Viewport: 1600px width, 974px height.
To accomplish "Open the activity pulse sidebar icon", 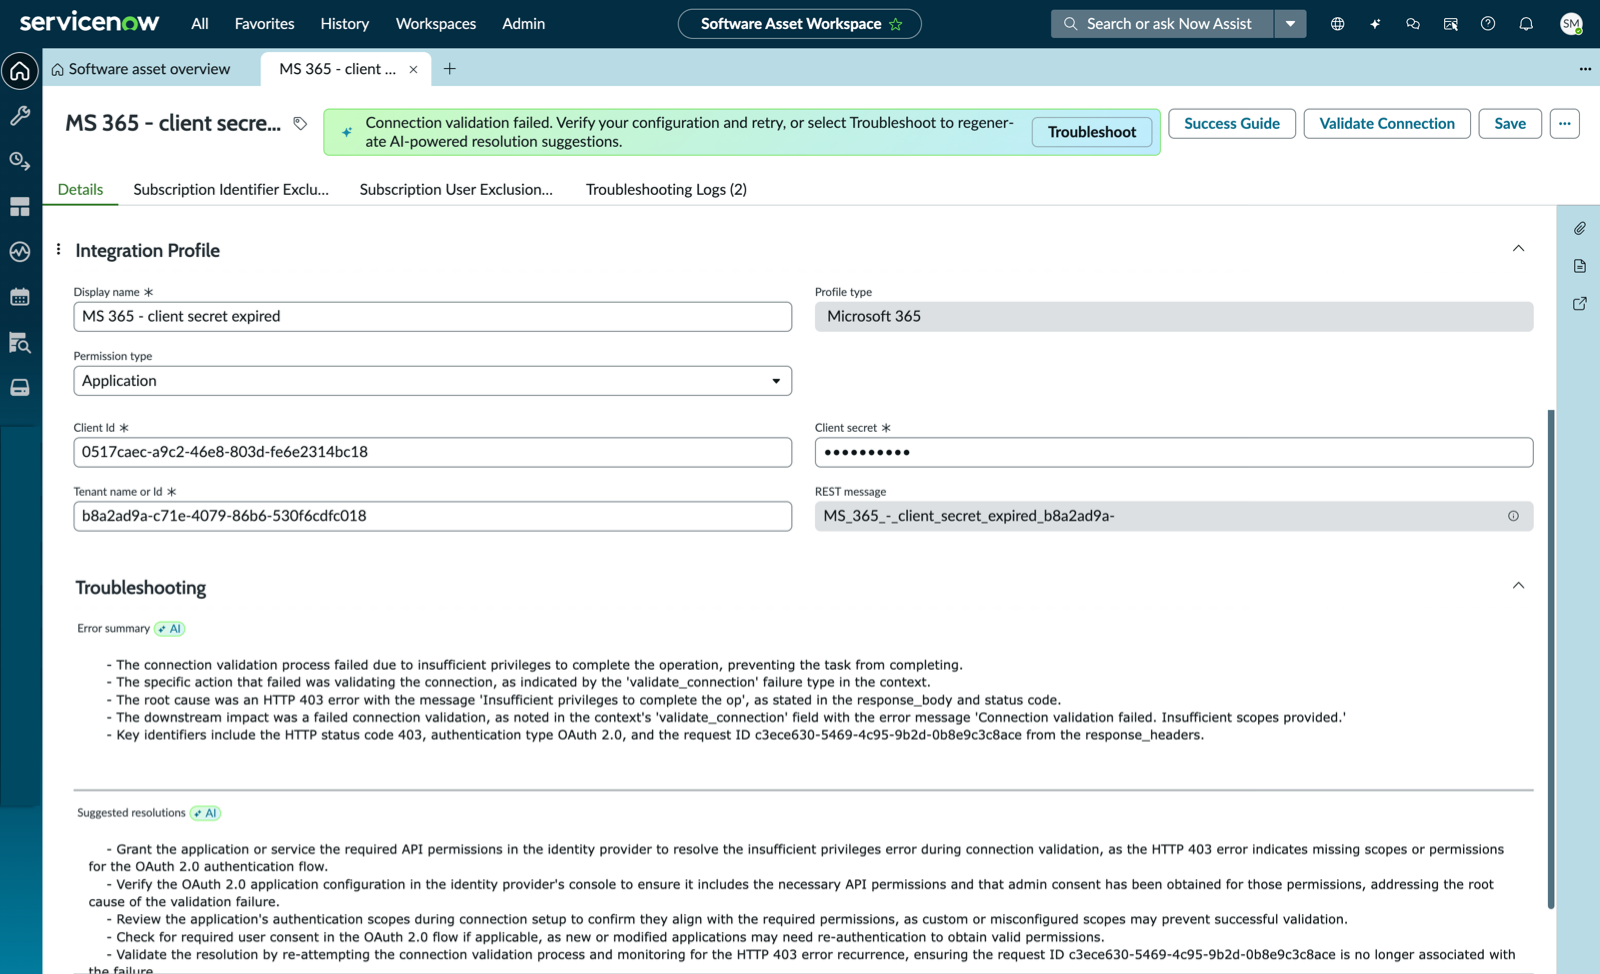I will (20, 252).
